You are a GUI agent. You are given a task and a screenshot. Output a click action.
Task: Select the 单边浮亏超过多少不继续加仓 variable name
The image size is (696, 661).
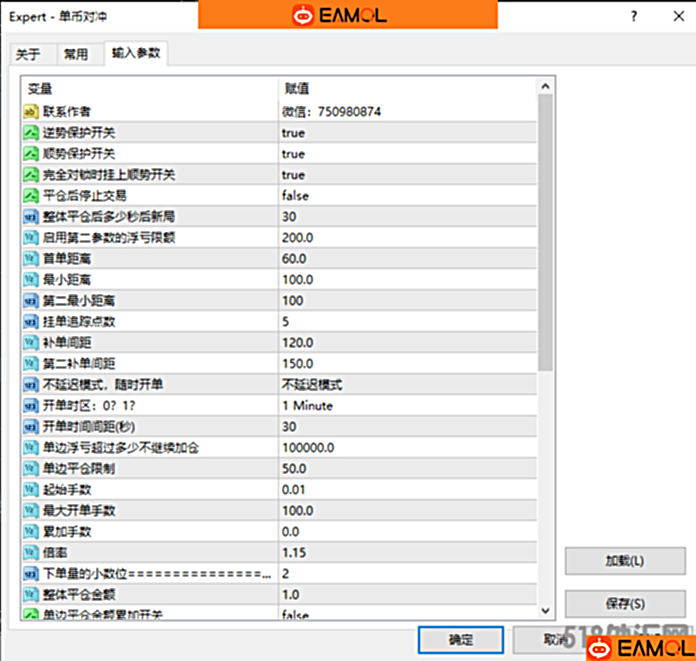(121, 447)
